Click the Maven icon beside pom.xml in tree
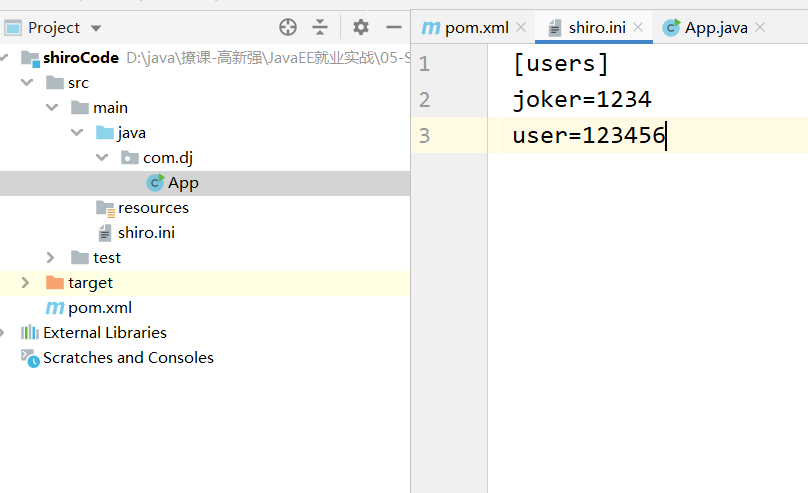Viewport: 808px width, 493px height. [x=55, y=308]
